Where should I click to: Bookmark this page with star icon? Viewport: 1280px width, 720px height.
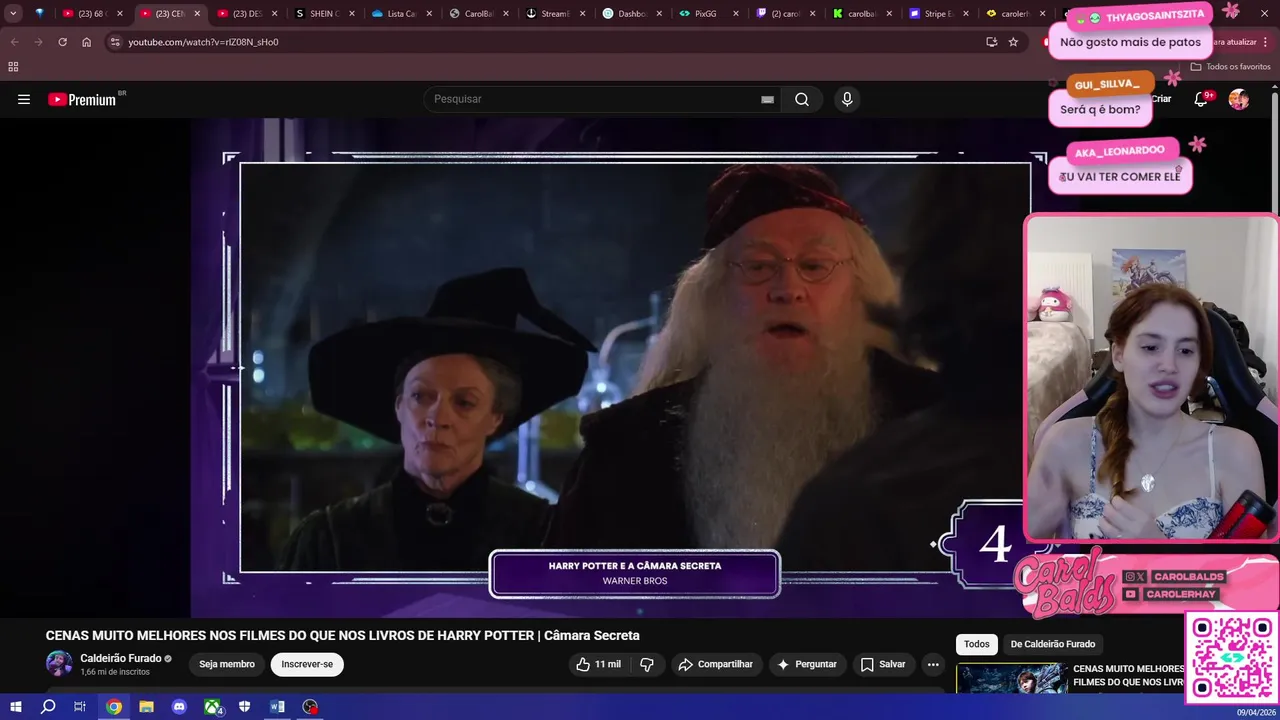(x=1013, y=42)
